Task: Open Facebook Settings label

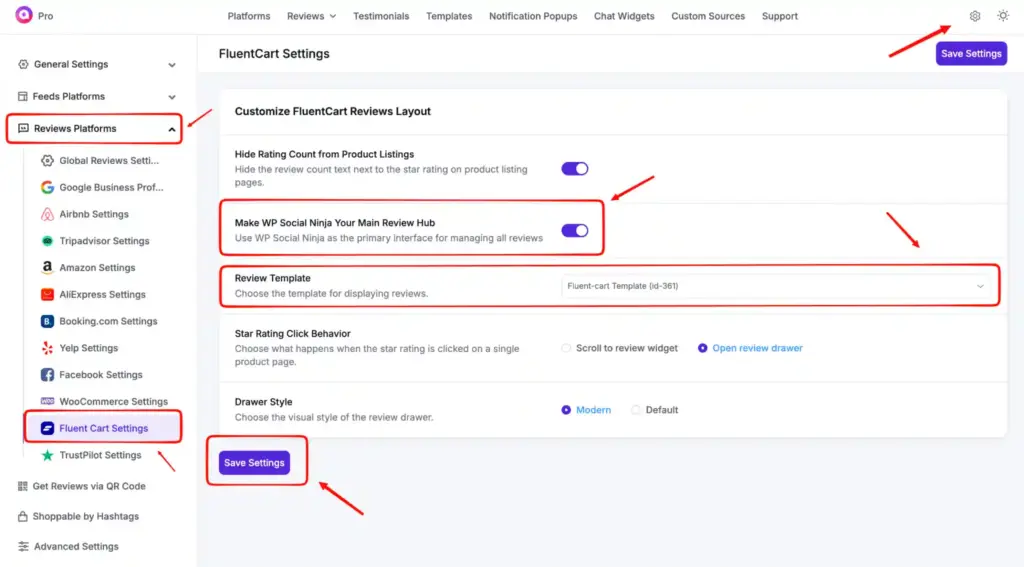Action: [x=101, y=374]
